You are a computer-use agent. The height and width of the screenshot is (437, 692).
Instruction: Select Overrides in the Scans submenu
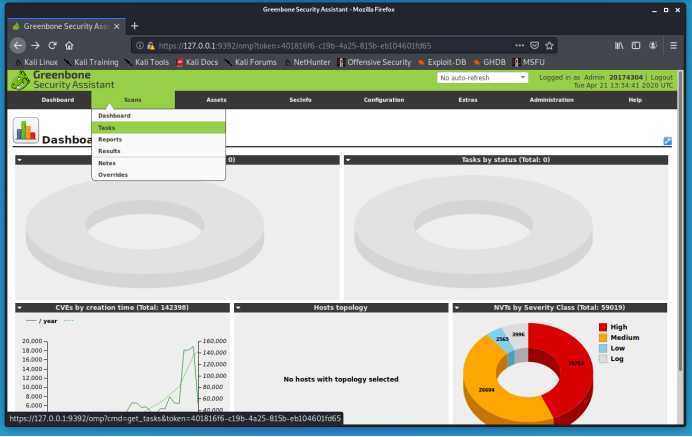tap(158, 175)
